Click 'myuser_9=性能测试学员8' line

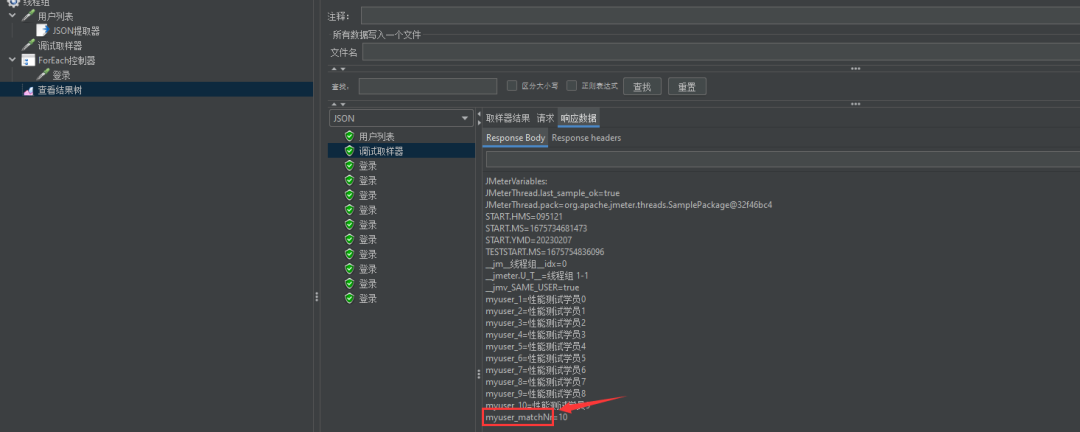point(535,393)
